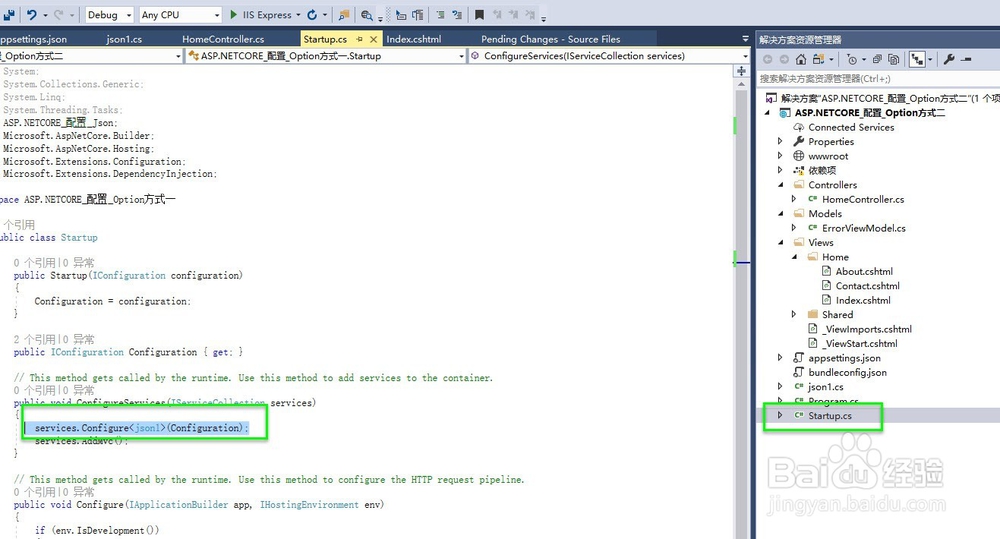Click the Undo arrow icon
This screenshot has height=539, width=1000.
(x=31, y=14)
